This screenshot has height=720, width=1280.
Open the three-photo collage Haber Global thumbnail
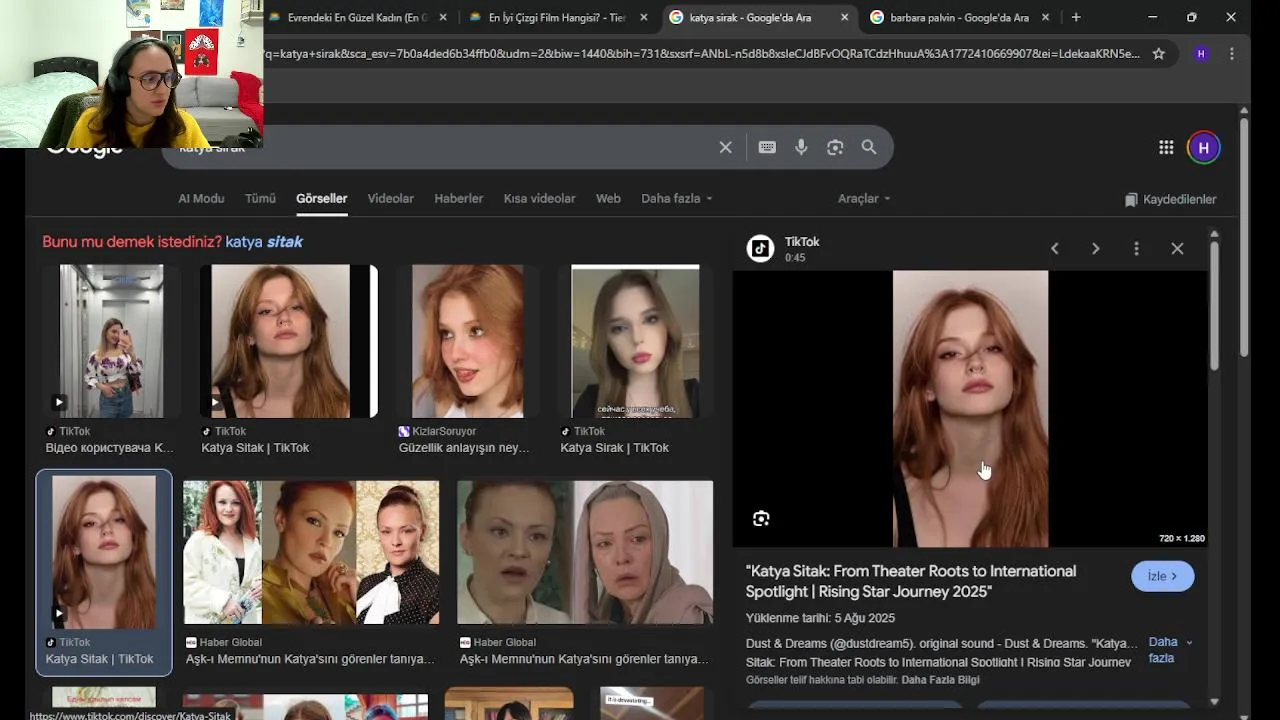point(311,552)
